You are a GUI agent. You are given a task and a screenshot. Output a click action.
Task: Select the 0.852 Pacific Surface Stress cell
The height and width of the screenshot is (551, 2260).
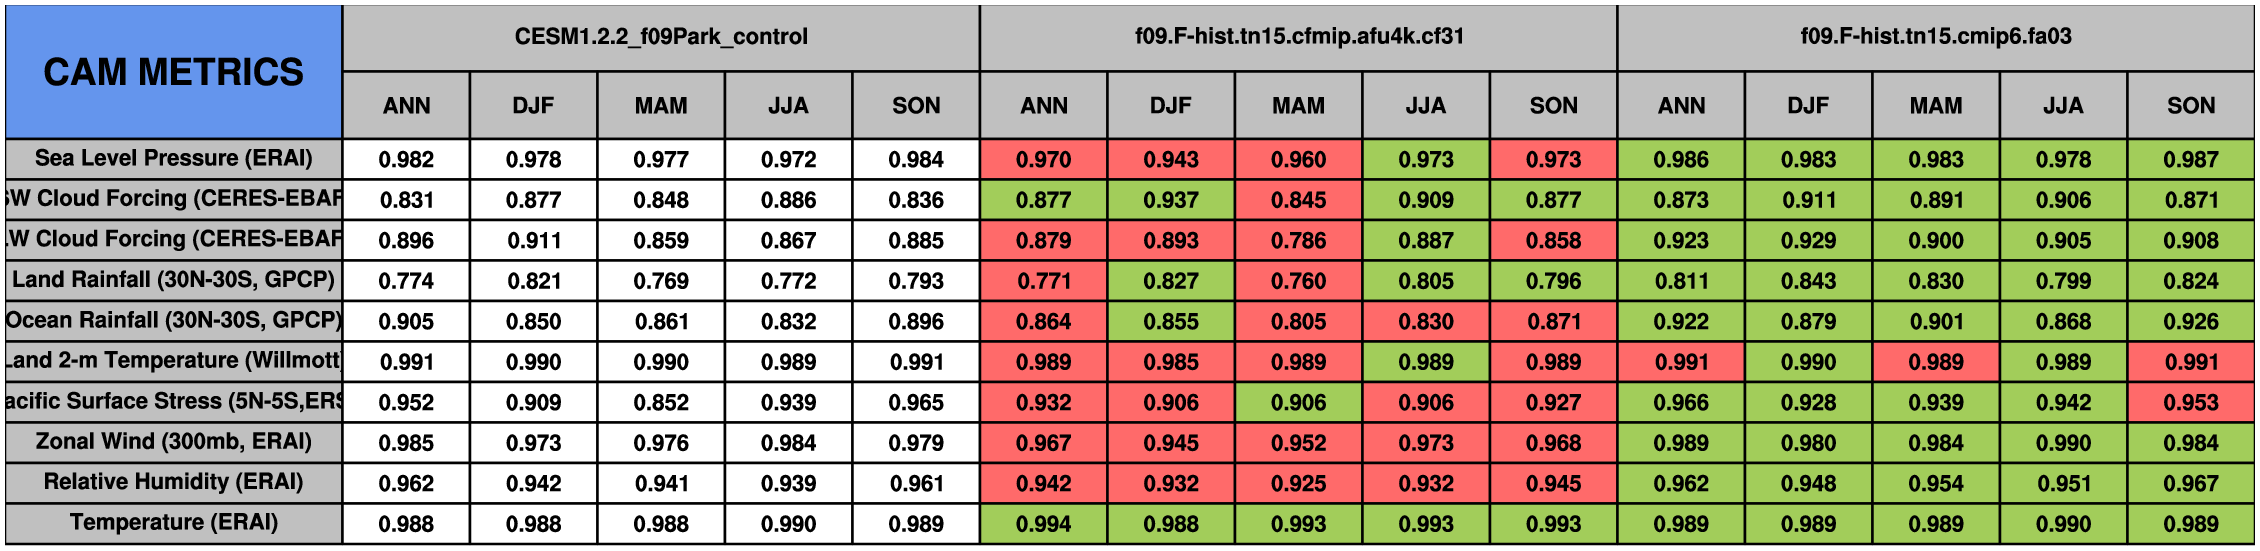(661, 402)
